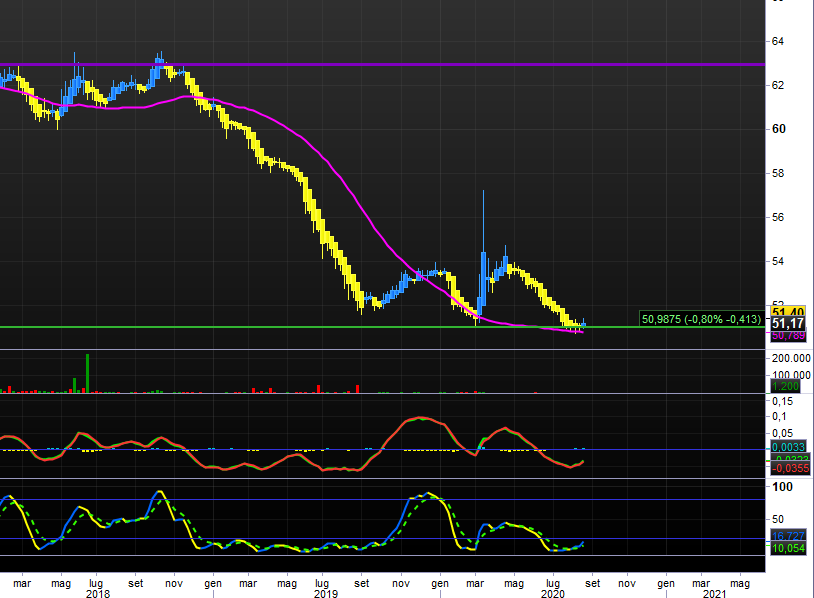
Task: Select the purple horizontal resistance line
Action: pyautogui.click(x=382, y=64)
